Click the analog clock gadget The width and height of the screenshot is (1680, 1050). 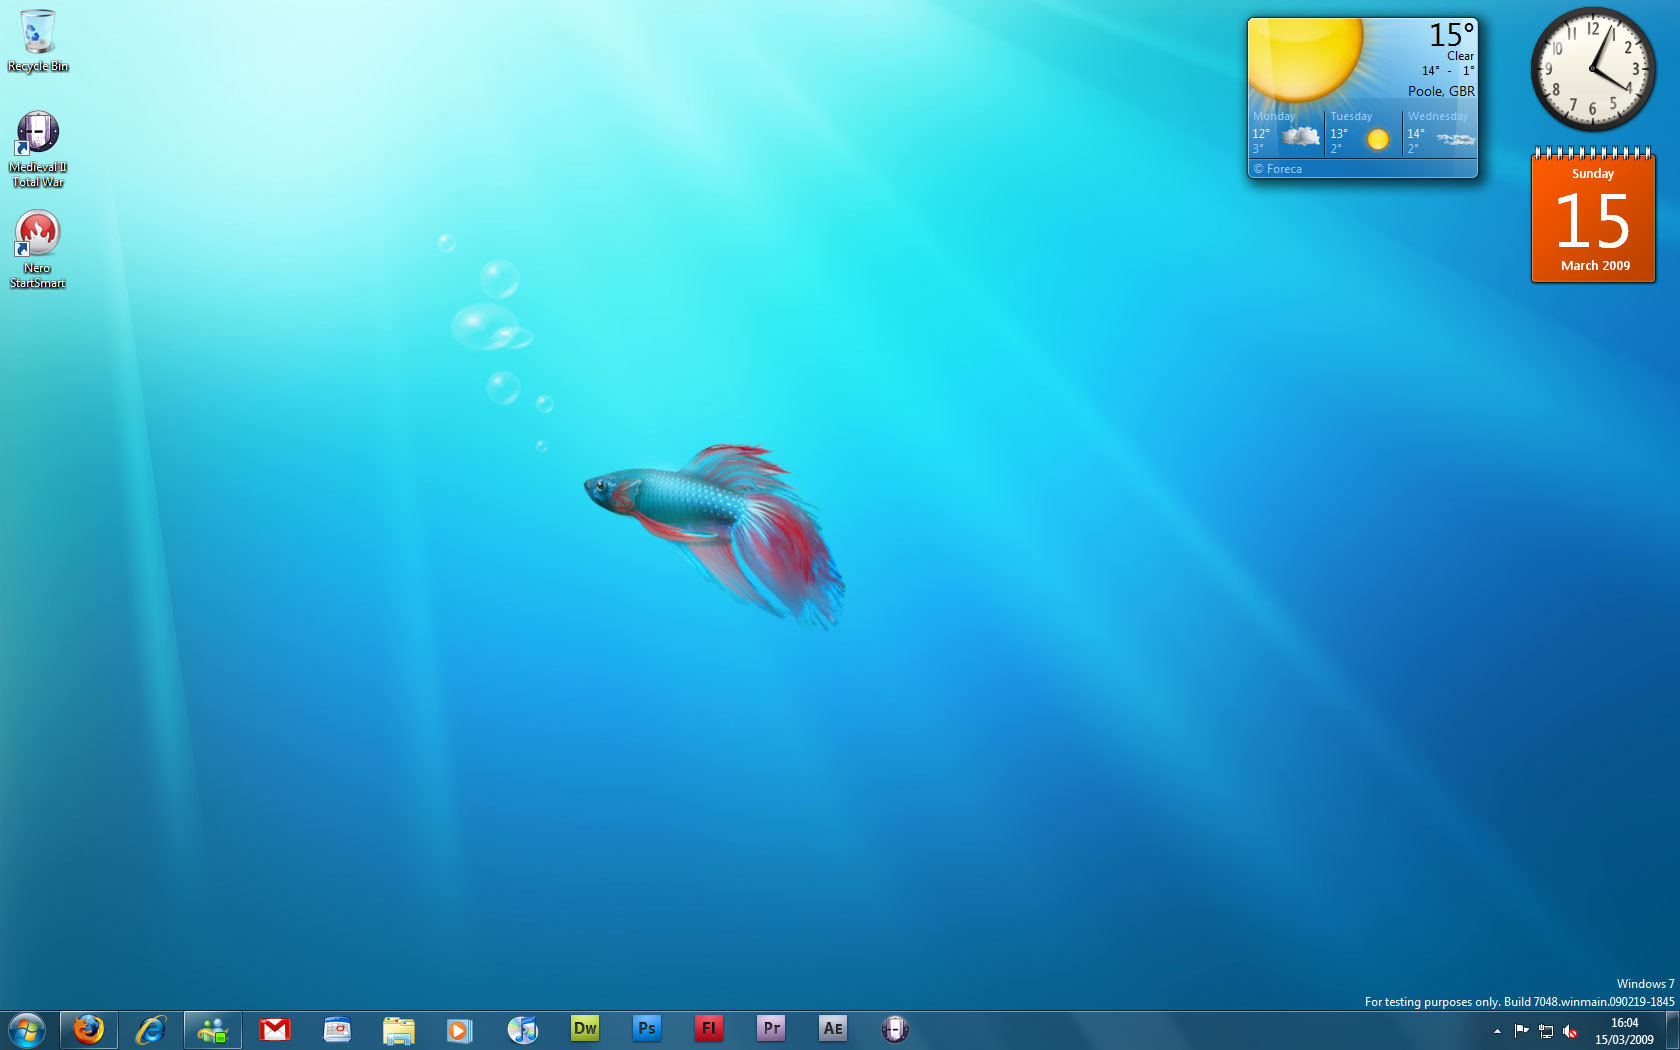[x=1593, y=69]
